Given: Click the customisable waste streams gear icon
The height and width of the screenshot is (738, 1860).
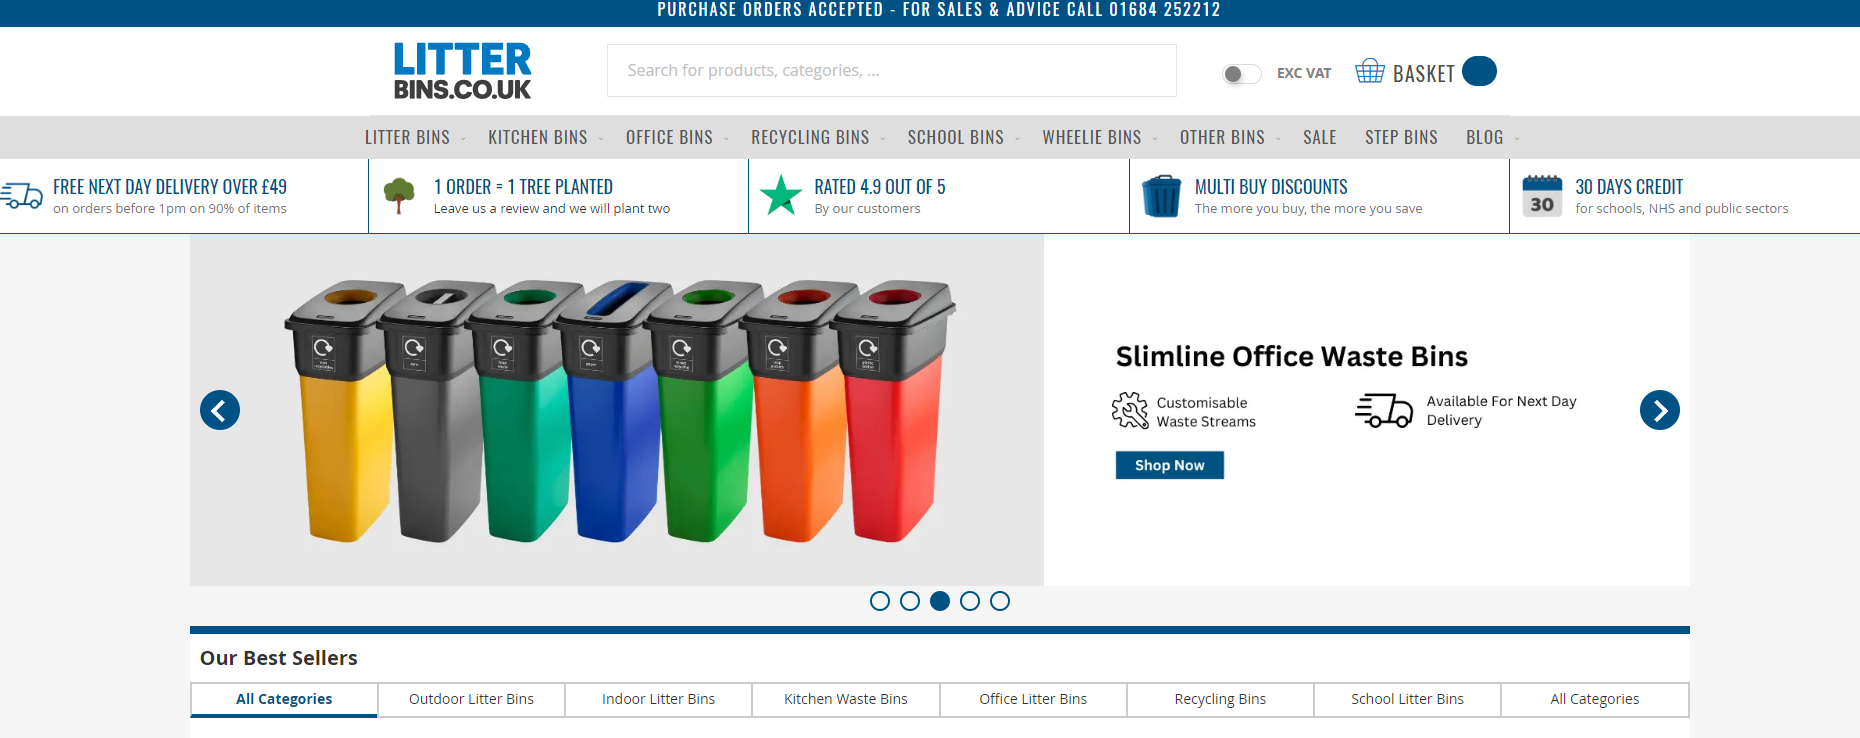Looking at the screenshot, I should tap(1130, 410).
